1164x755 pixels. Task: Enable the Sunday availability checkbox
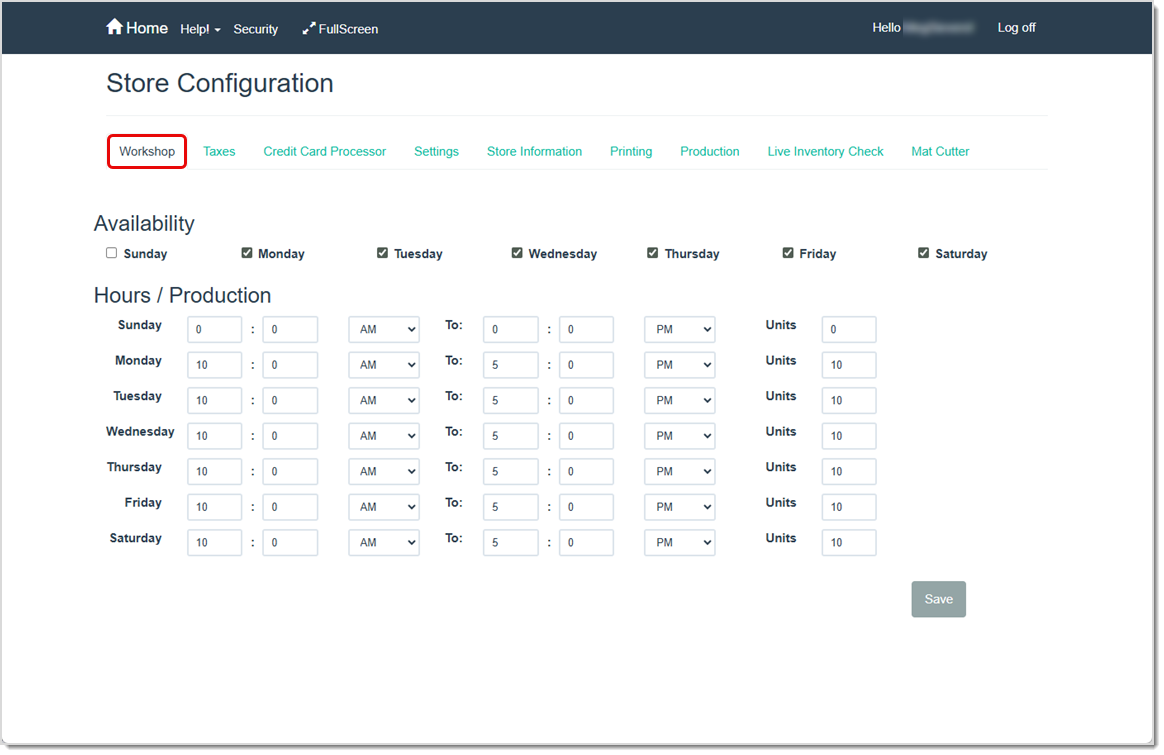(111, 253)
